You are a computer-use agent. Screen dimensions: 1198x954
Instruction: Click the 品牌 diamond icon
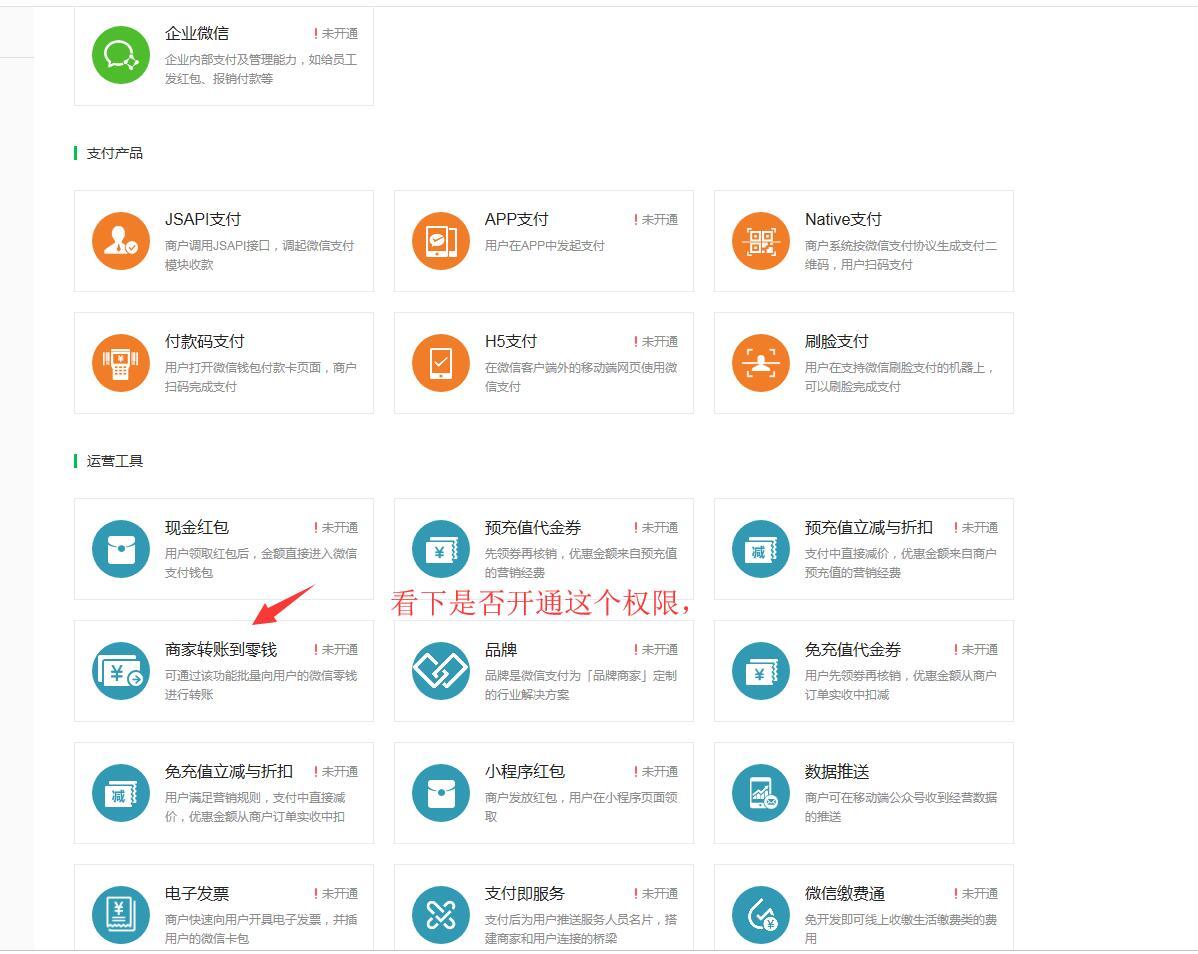point(441,671)
